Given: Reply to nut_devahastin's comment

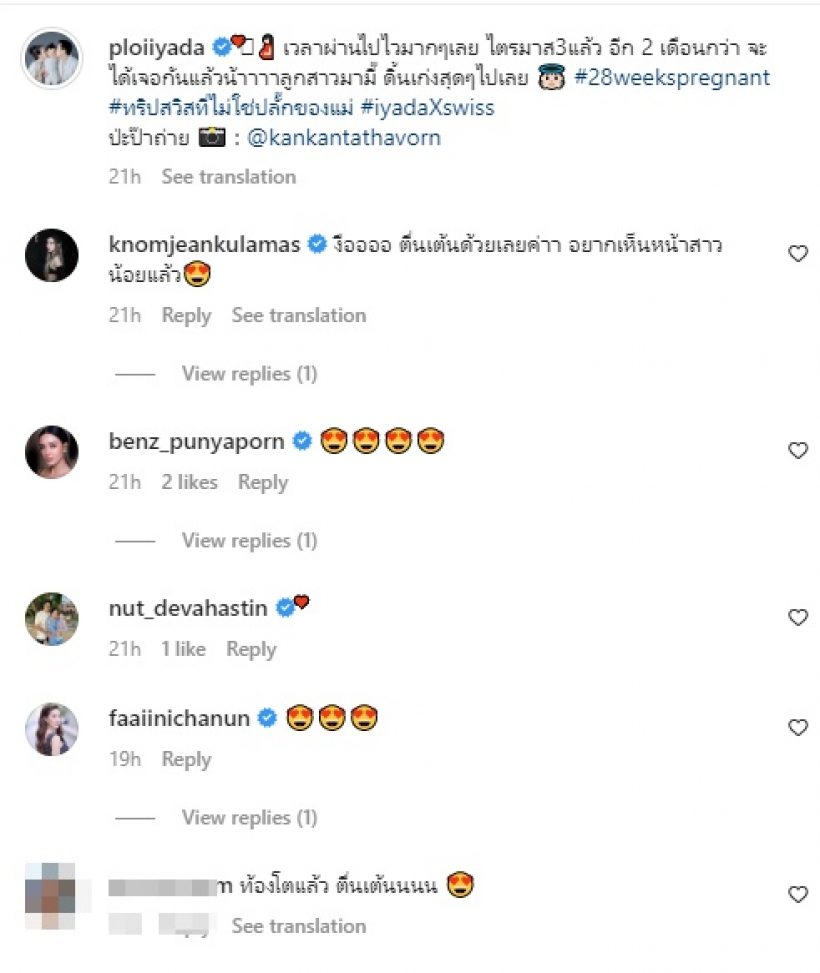Looking at the screenshot, I should 251,650.
